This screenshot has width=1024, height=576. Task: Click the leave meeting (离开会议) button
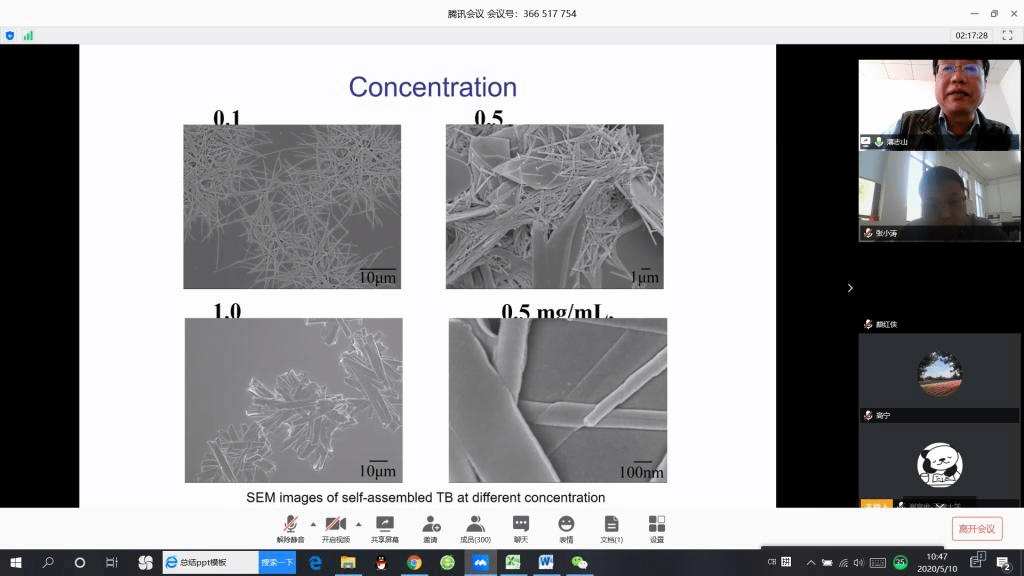pyautogui.click(x=976, y=528)
